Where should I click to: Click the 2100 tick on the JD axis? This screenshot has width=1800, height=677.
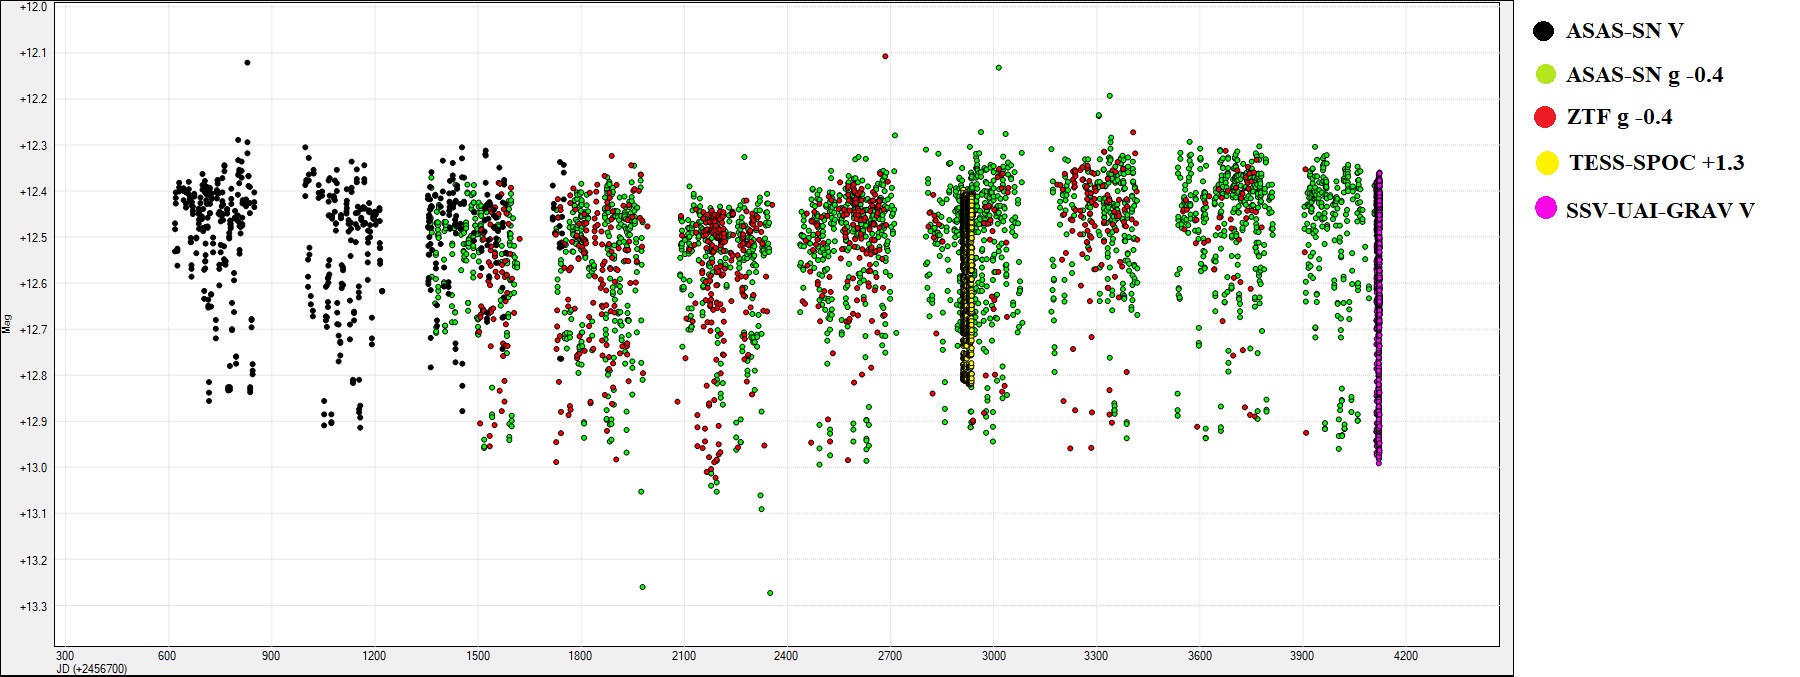(x=683, y=656)
